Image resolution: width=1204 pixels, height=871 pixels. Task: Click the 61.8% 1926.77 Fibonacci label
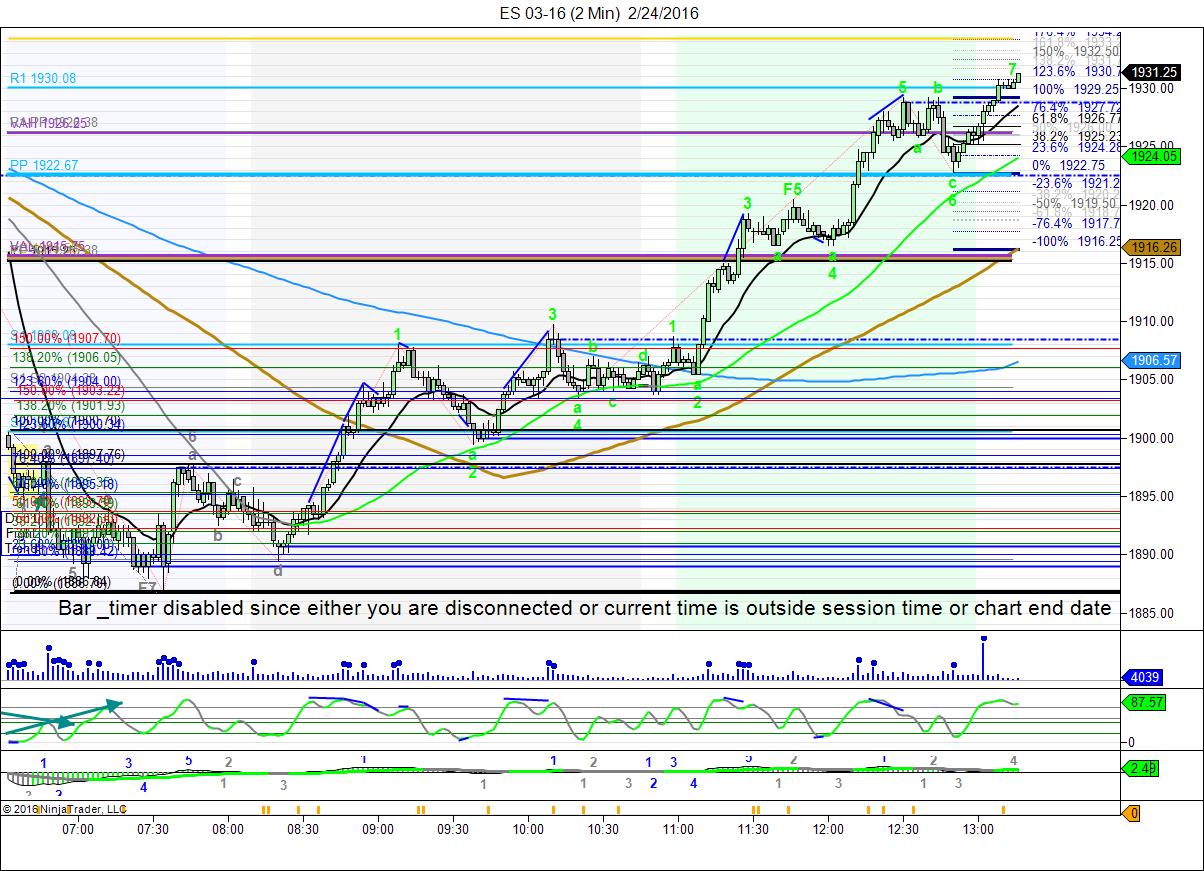pyautogui.click(x=1075, y=118)
